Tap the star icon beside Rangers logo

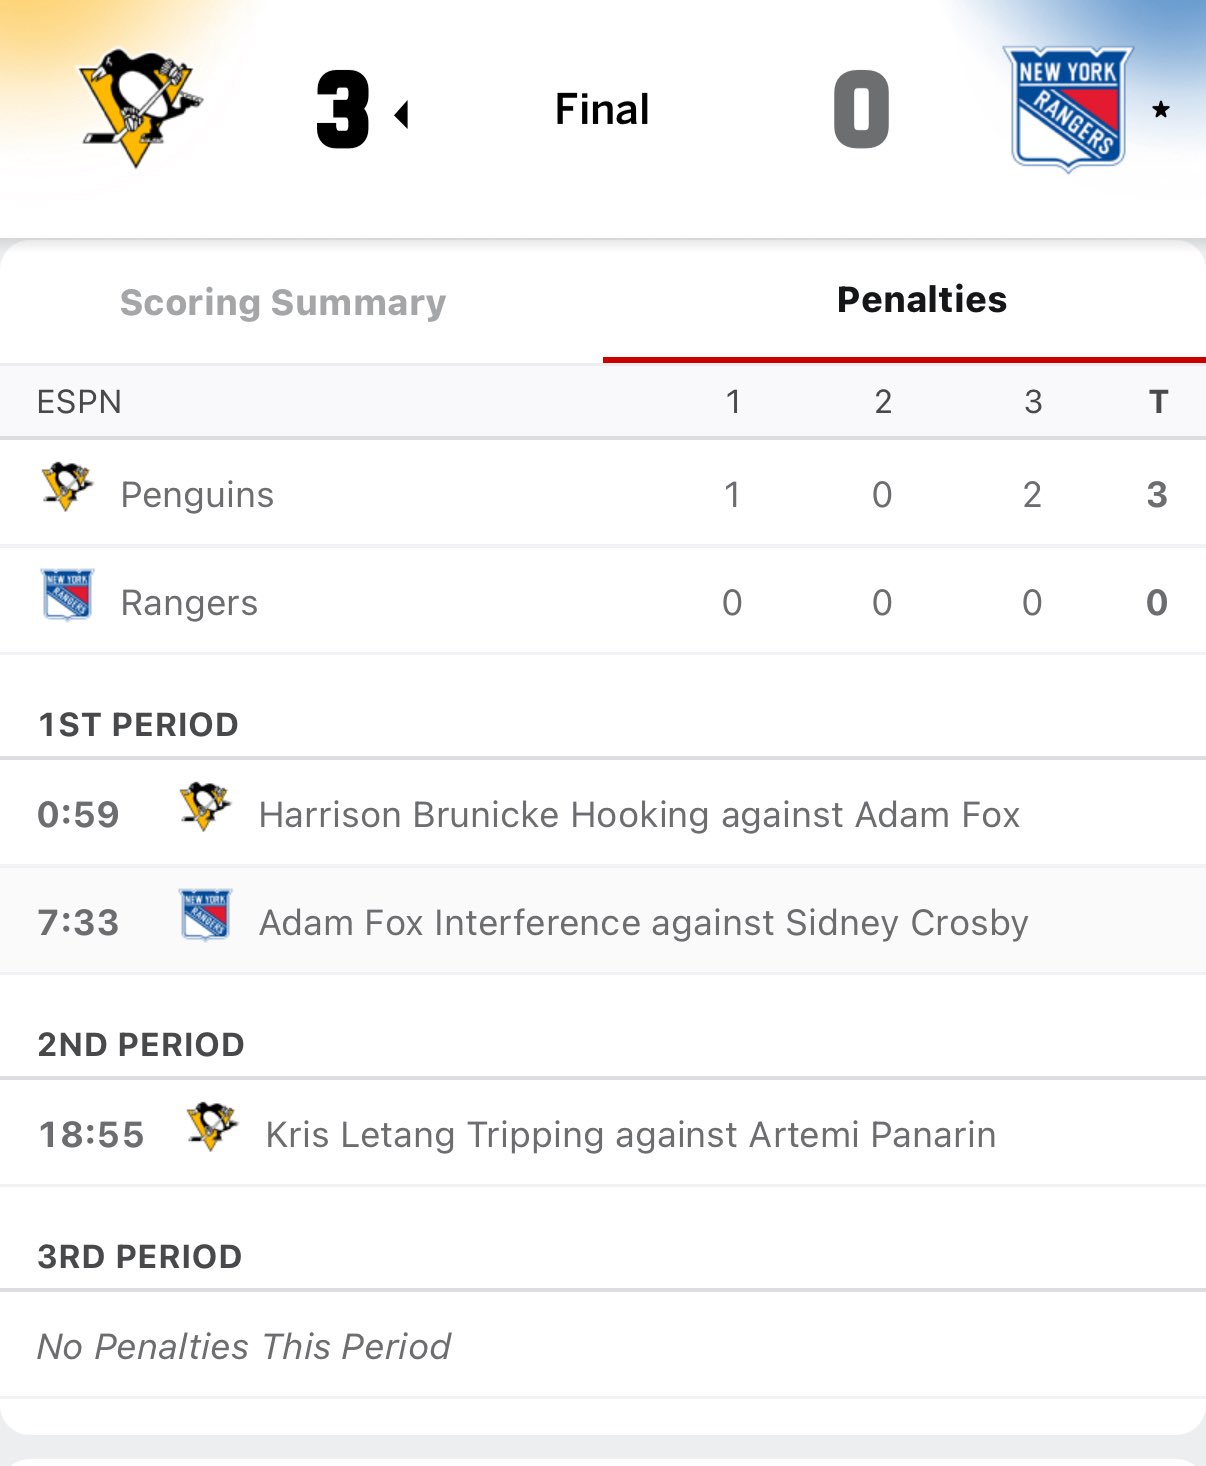[x=1160, y=110]
